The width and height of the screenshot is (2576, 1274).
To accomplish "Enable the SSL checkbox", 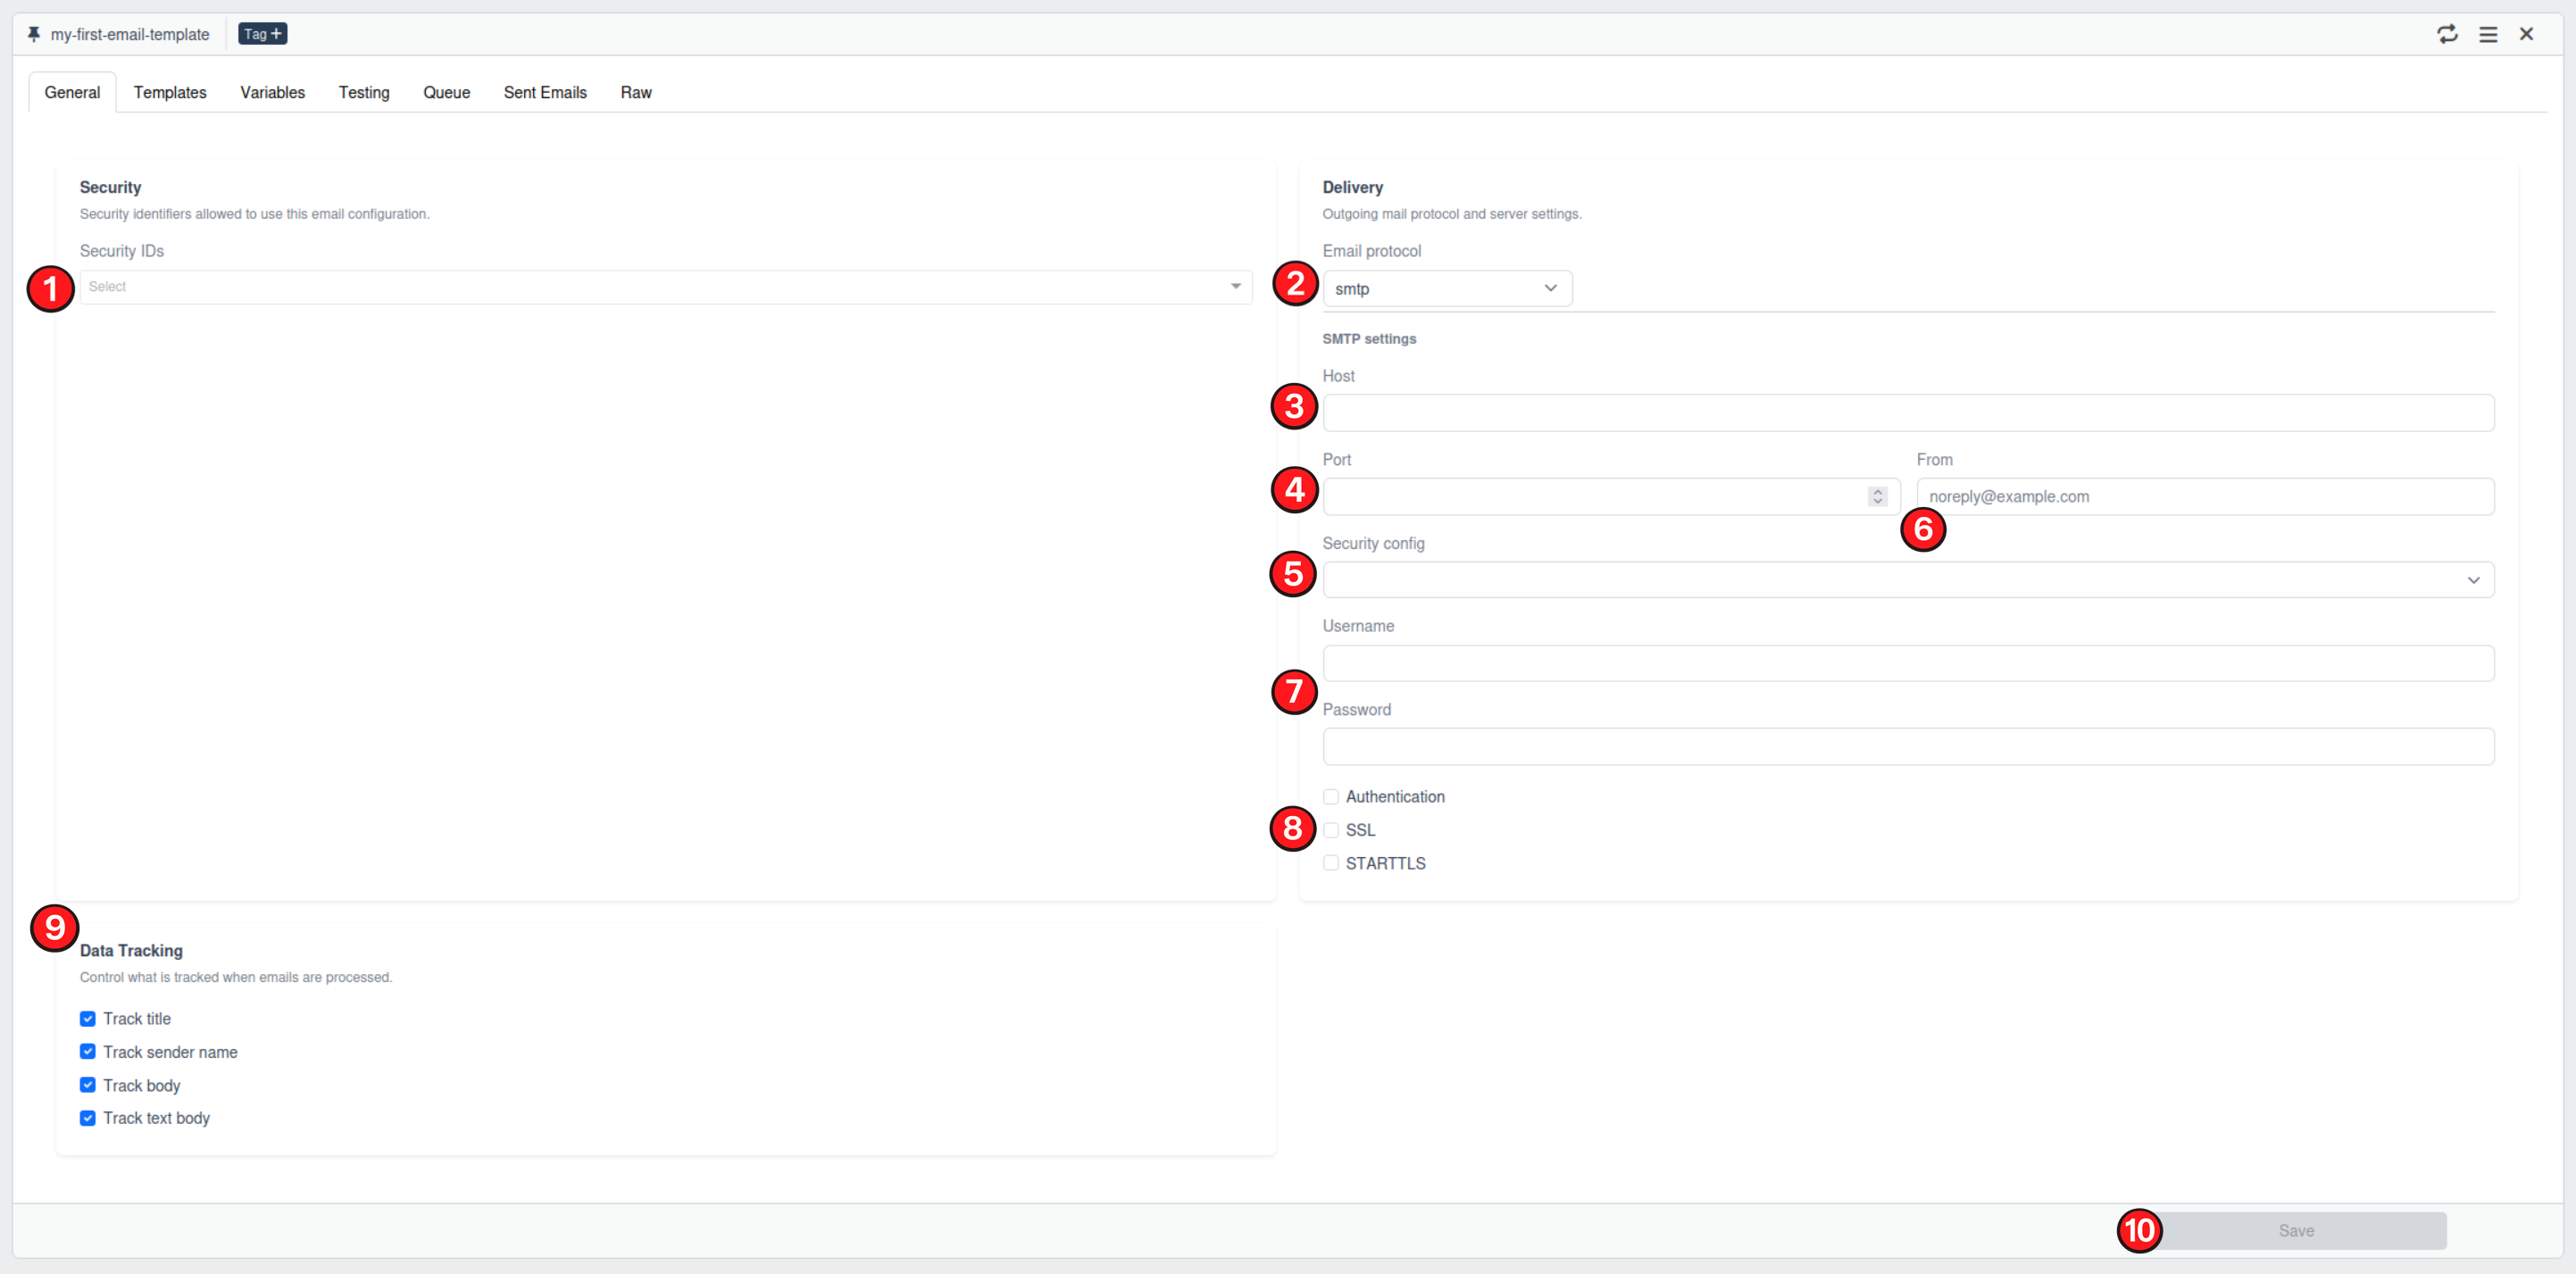I will point(1330,830).
